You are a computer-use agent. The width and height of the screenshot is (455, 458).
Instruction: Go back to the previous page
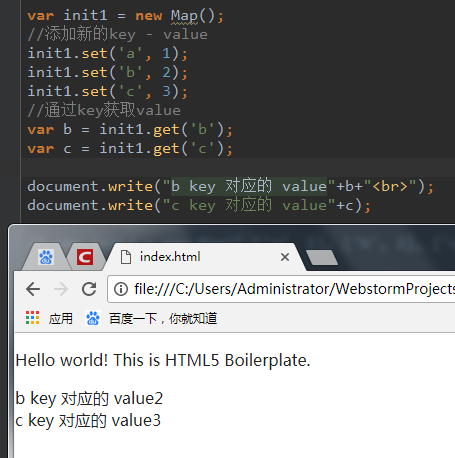coord(33,289)
